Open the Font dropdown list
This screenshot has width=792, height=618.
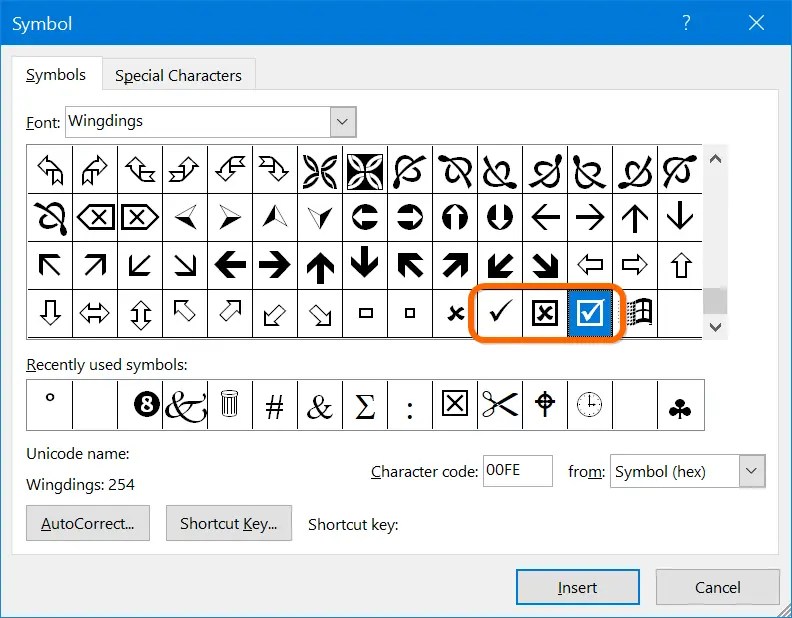point(343,122)
